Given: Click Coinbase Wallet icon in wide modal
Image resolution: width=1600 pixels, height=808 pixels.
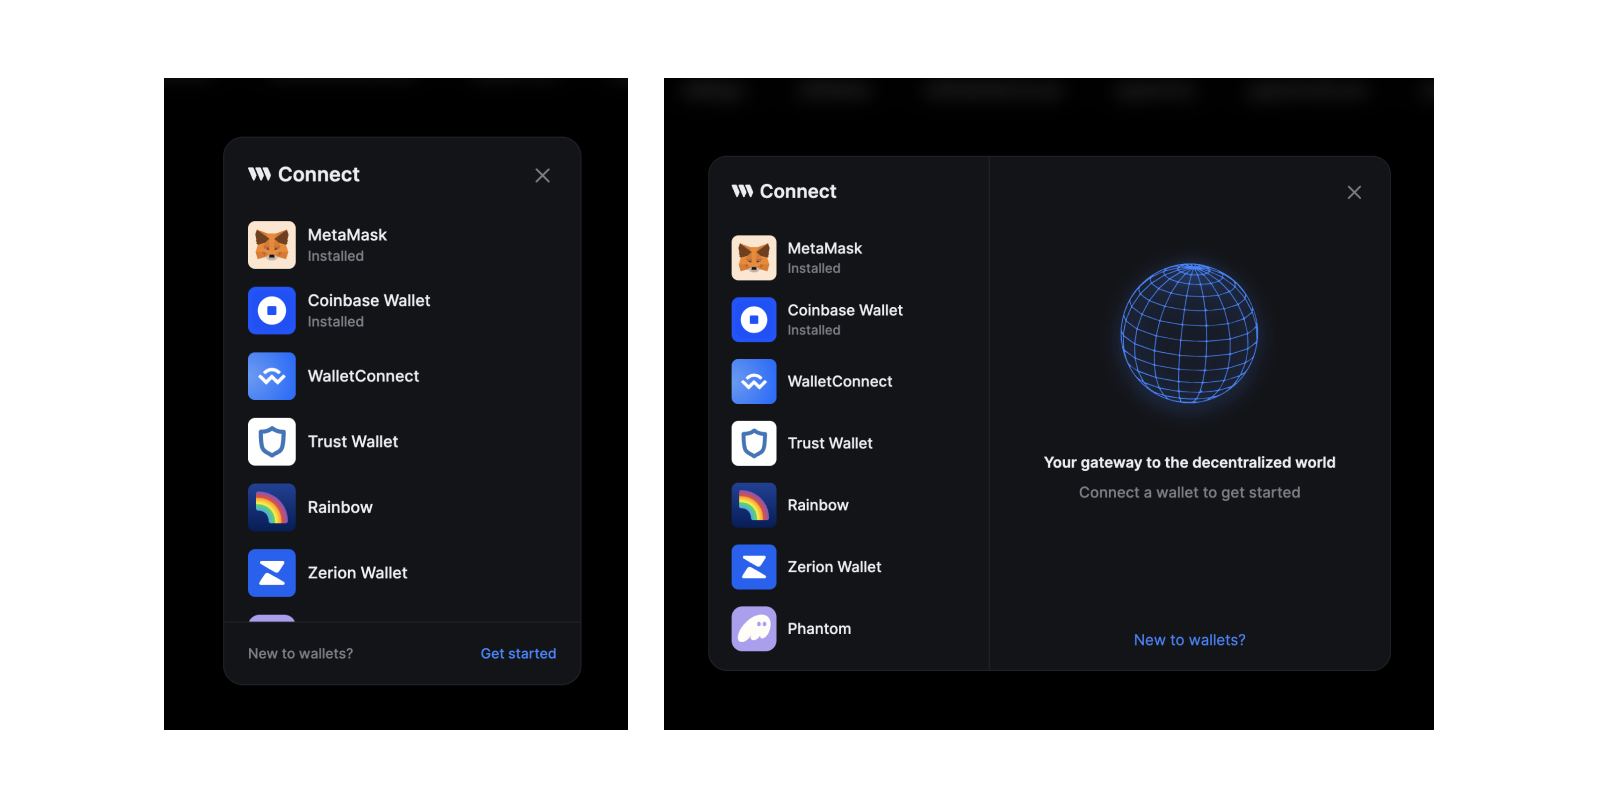Looking at the screenshot, I should pyautogui.click(x=754, y=320).
